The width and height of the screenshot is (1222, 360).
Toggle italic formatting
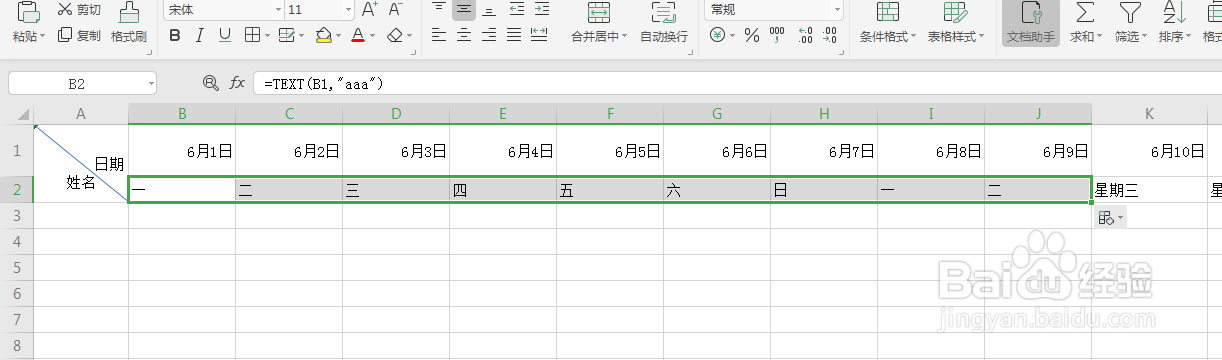click(200, 36)
